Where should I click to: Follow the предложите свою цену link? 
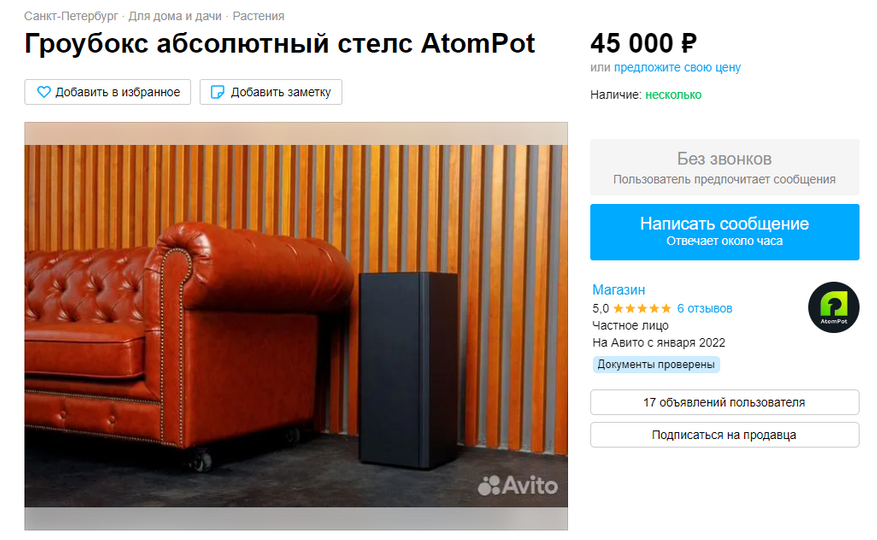point(677,68)
